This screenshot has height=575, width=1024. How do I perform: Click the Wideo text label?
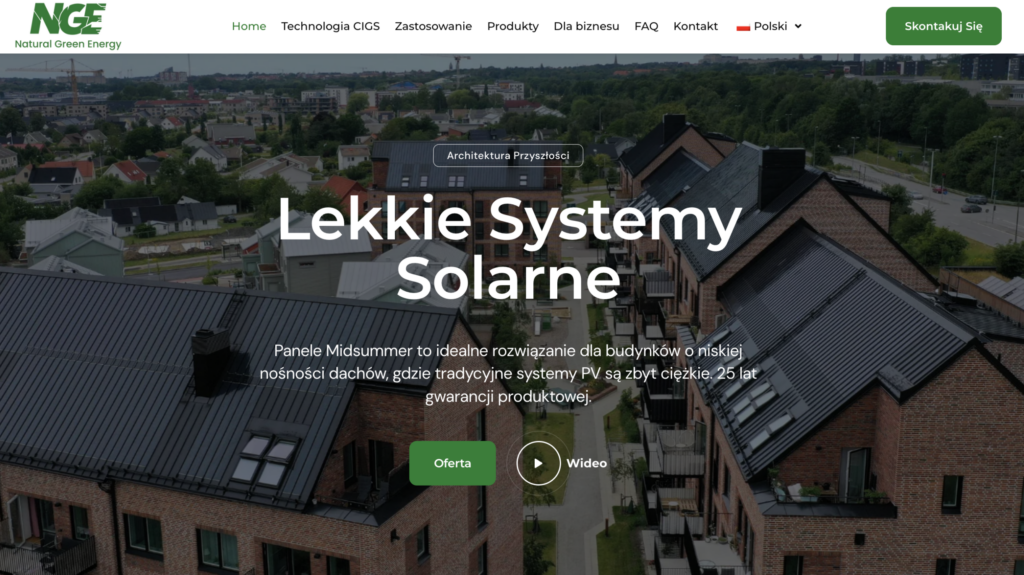click(586, 463)
